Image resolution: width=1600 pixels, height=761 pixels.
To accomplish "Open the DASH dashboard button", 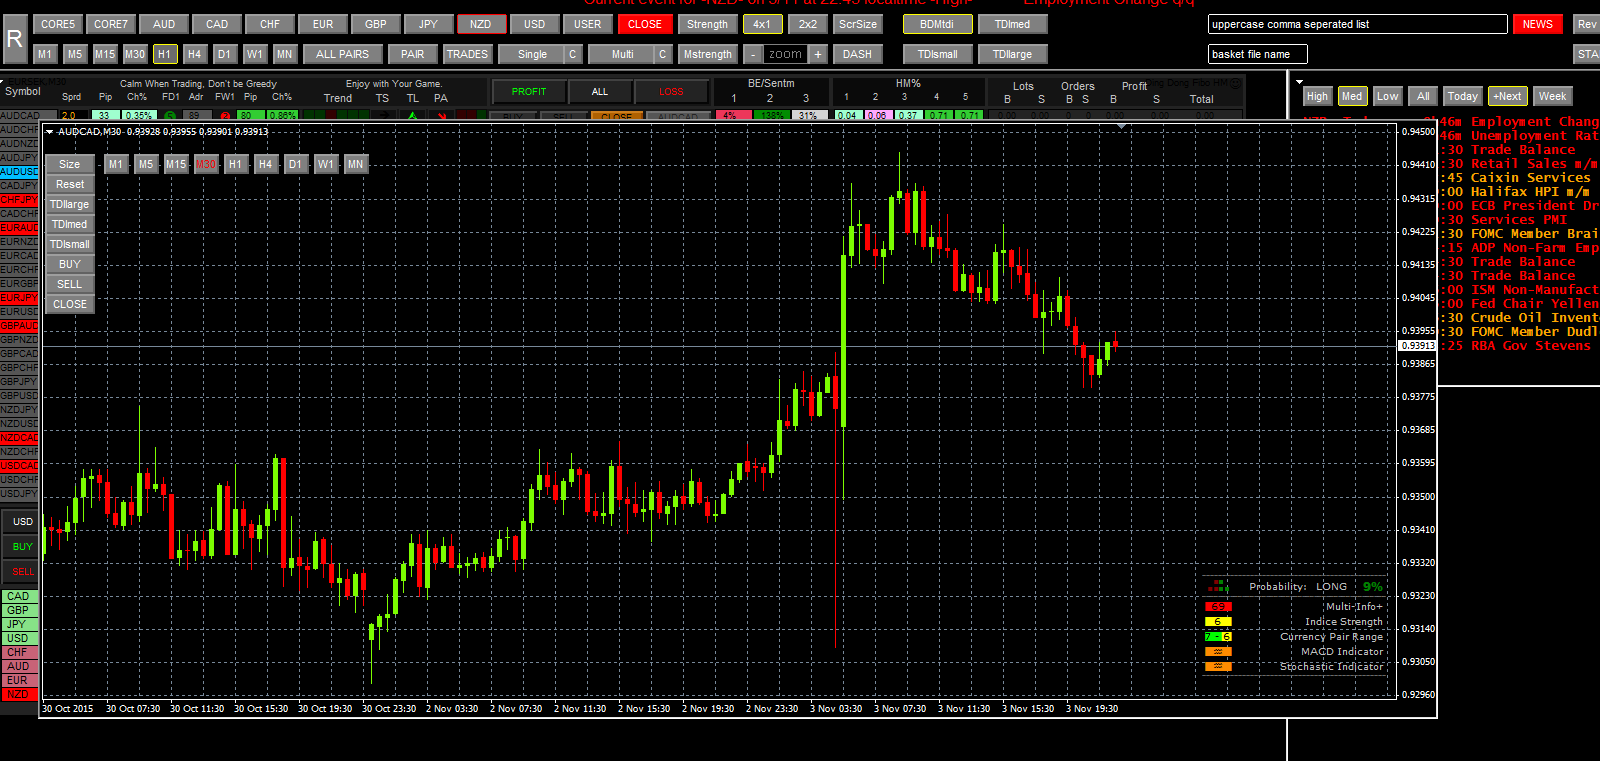I will (857, 54).
